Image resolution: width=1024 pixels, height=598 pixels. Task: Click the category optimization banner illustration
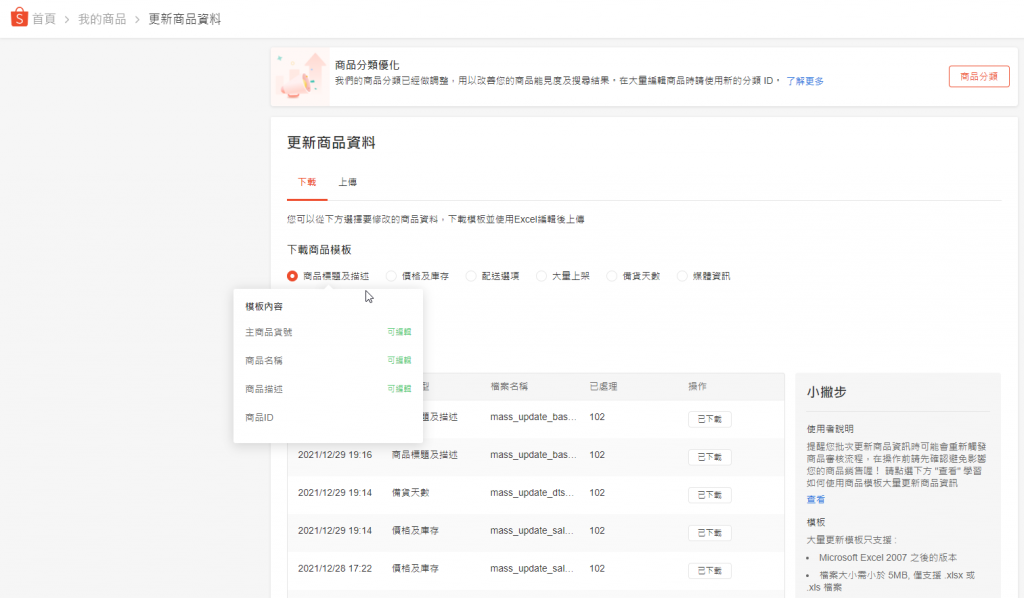click(x=302, y=76)
